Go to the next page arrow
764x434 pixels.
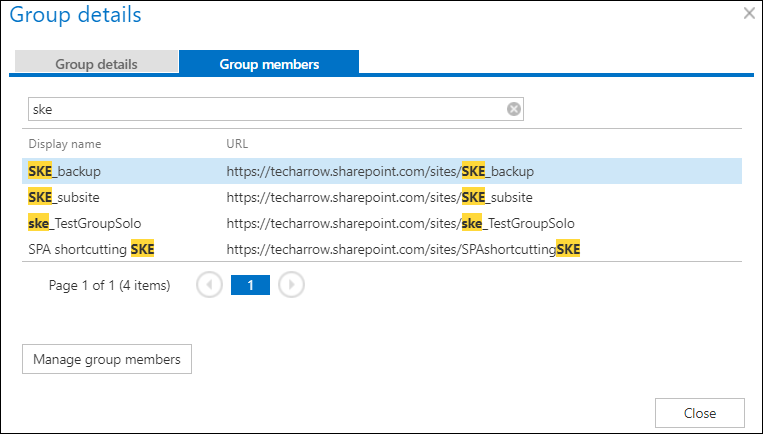tap(291, 285)
